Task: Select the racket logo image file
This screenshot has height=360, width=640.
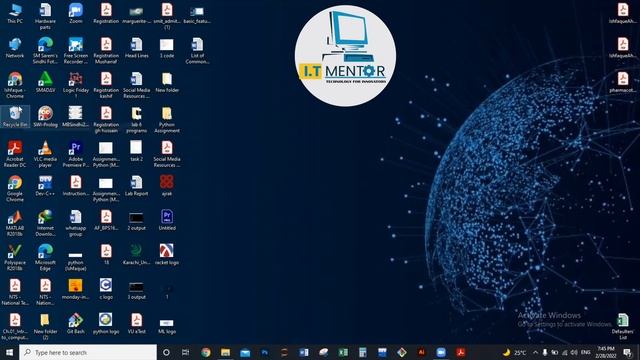Action: click(167, 255)
